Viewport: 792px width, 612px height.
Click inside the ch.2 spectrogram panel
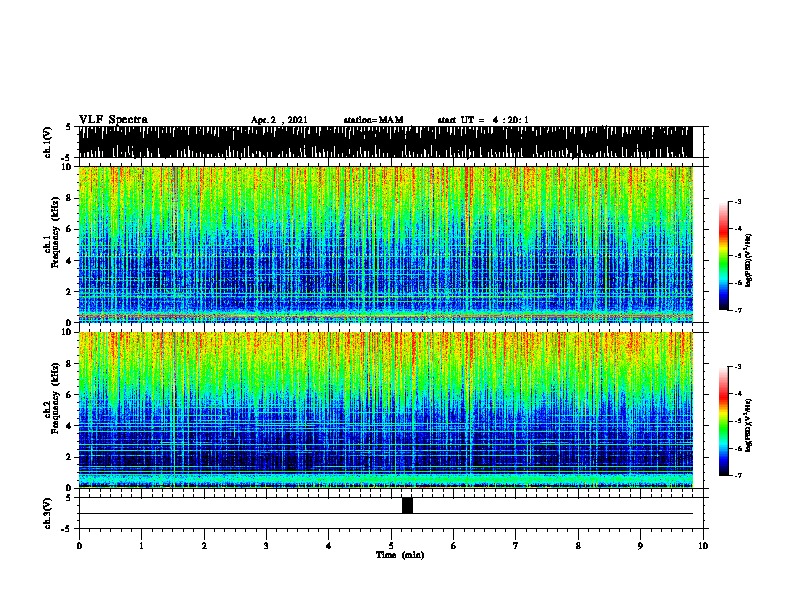pos(385,410)
